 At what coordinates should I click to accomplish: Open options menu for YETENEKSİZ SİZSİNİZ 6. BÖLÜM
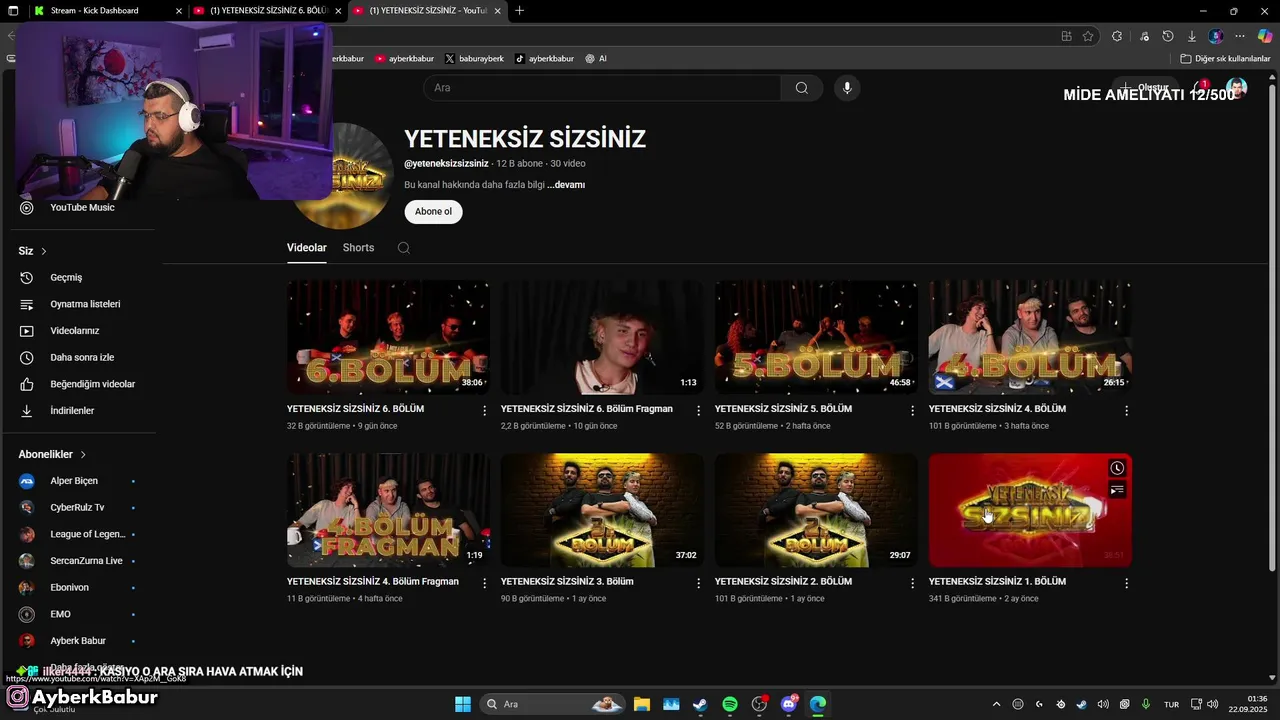coord(485,411)
